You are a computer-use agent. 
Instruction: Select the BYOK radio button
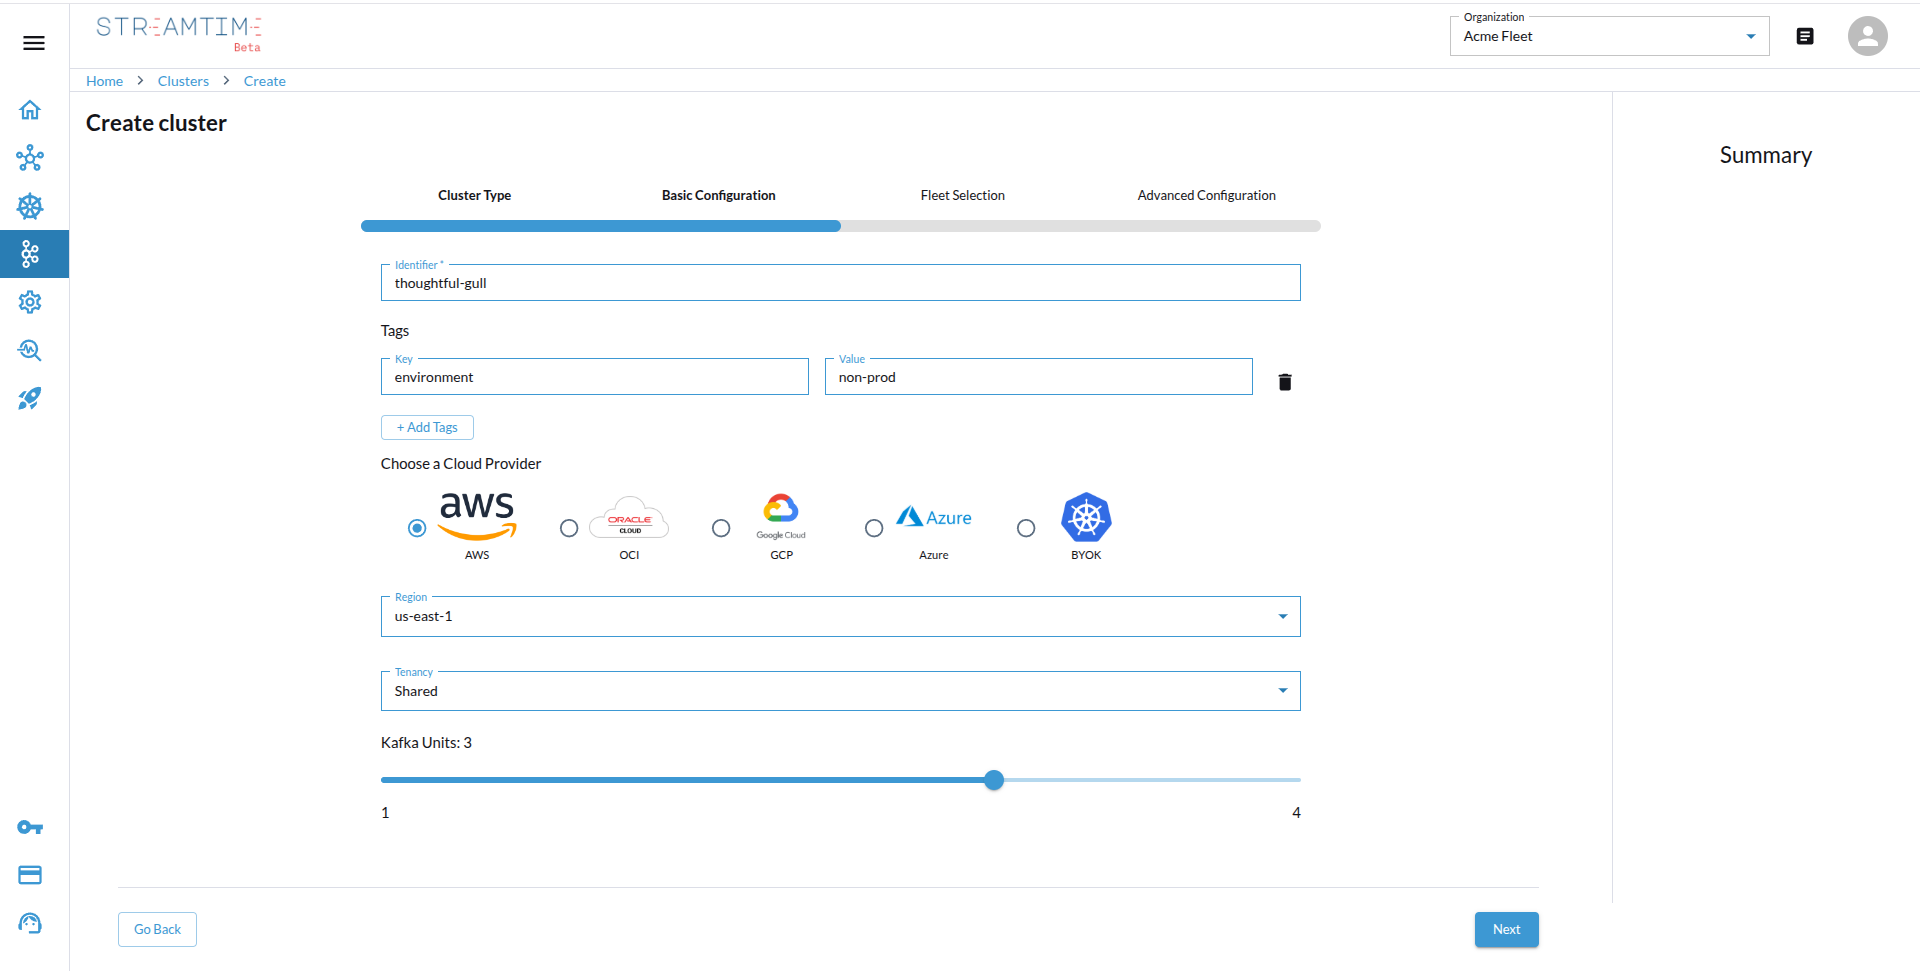[1026, 528]
